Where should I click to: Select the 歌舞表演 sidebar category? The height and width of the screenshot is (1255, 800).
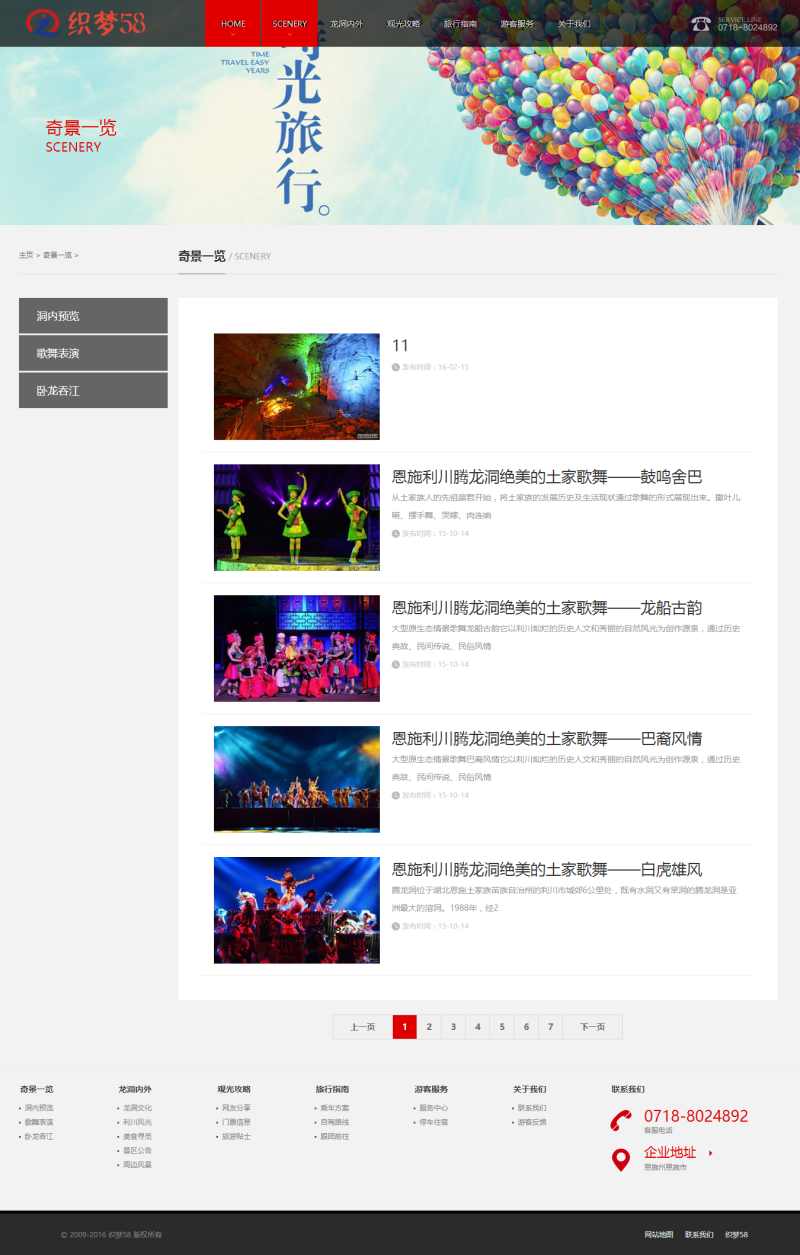(93, 353)
